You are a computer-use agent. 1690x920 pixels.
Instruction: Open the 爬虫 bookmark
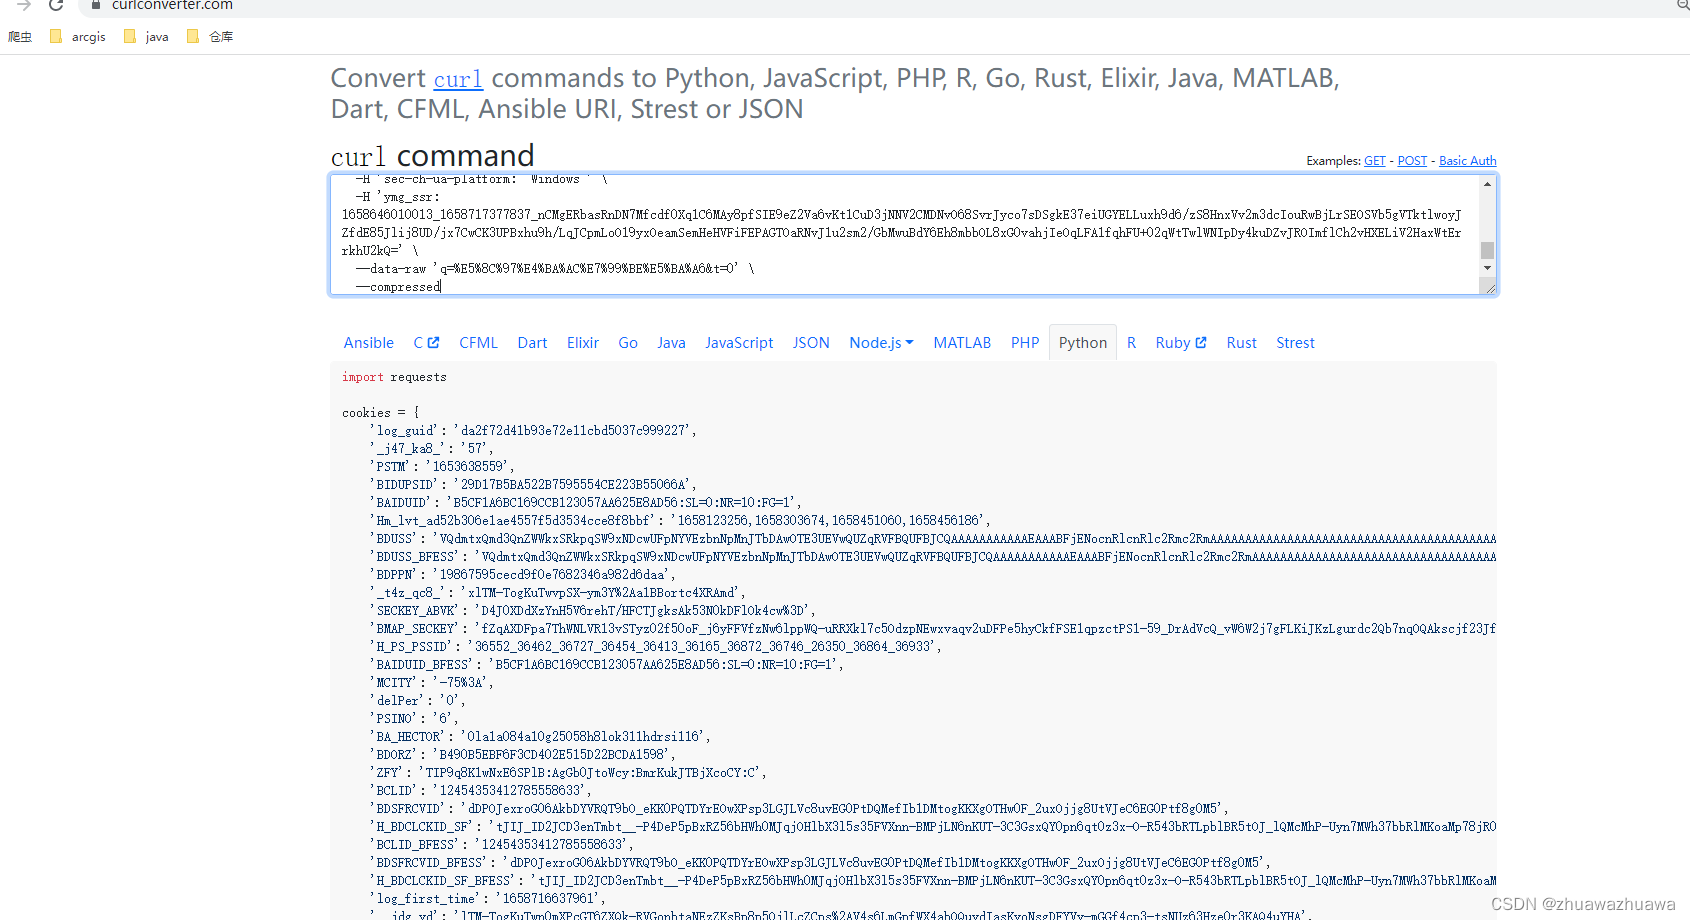(x=20, y=37)
